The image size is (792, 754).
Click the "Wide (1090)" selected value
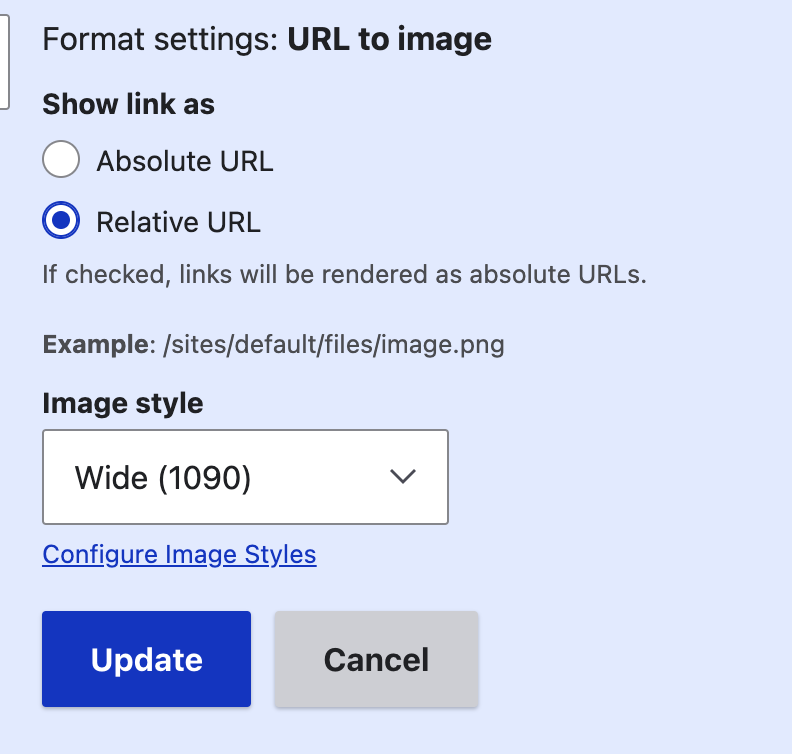tap(162, 478)
